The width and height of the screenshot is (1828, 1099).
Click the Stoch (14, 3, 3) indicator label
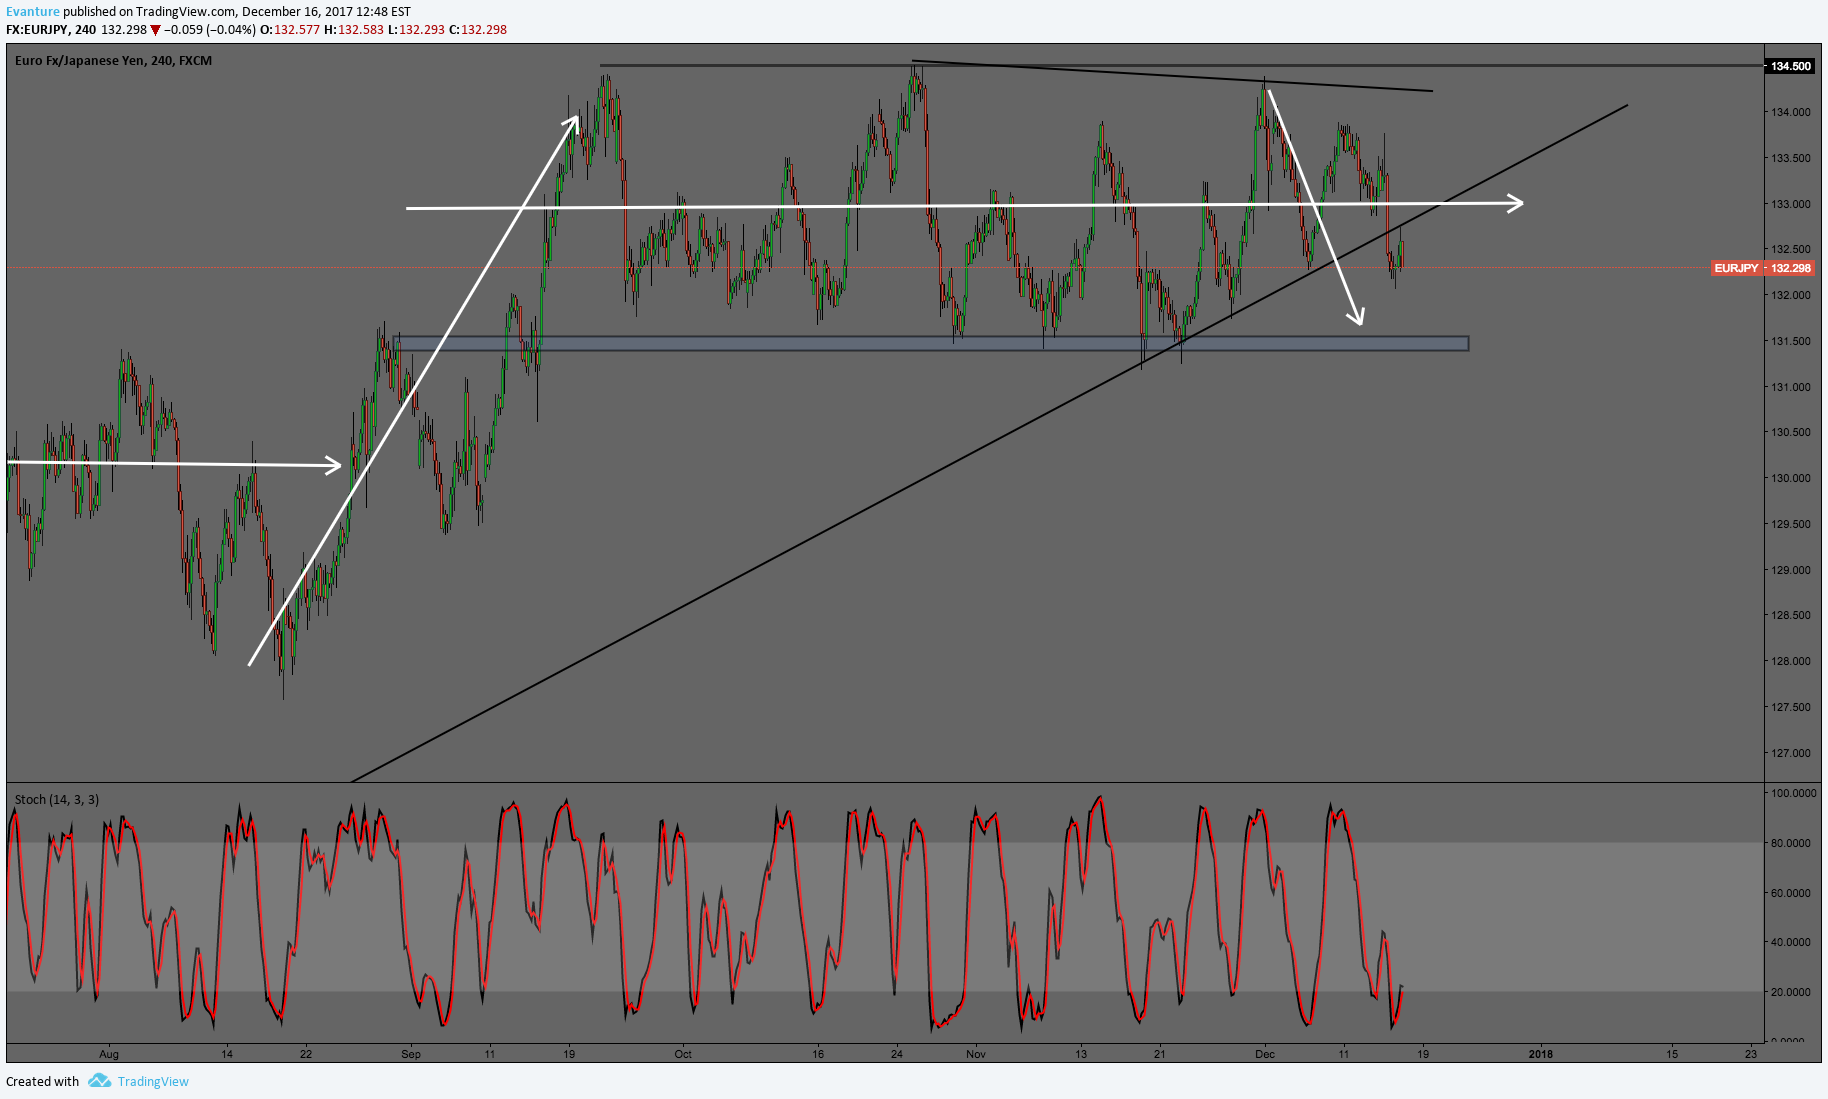point(57,799)
